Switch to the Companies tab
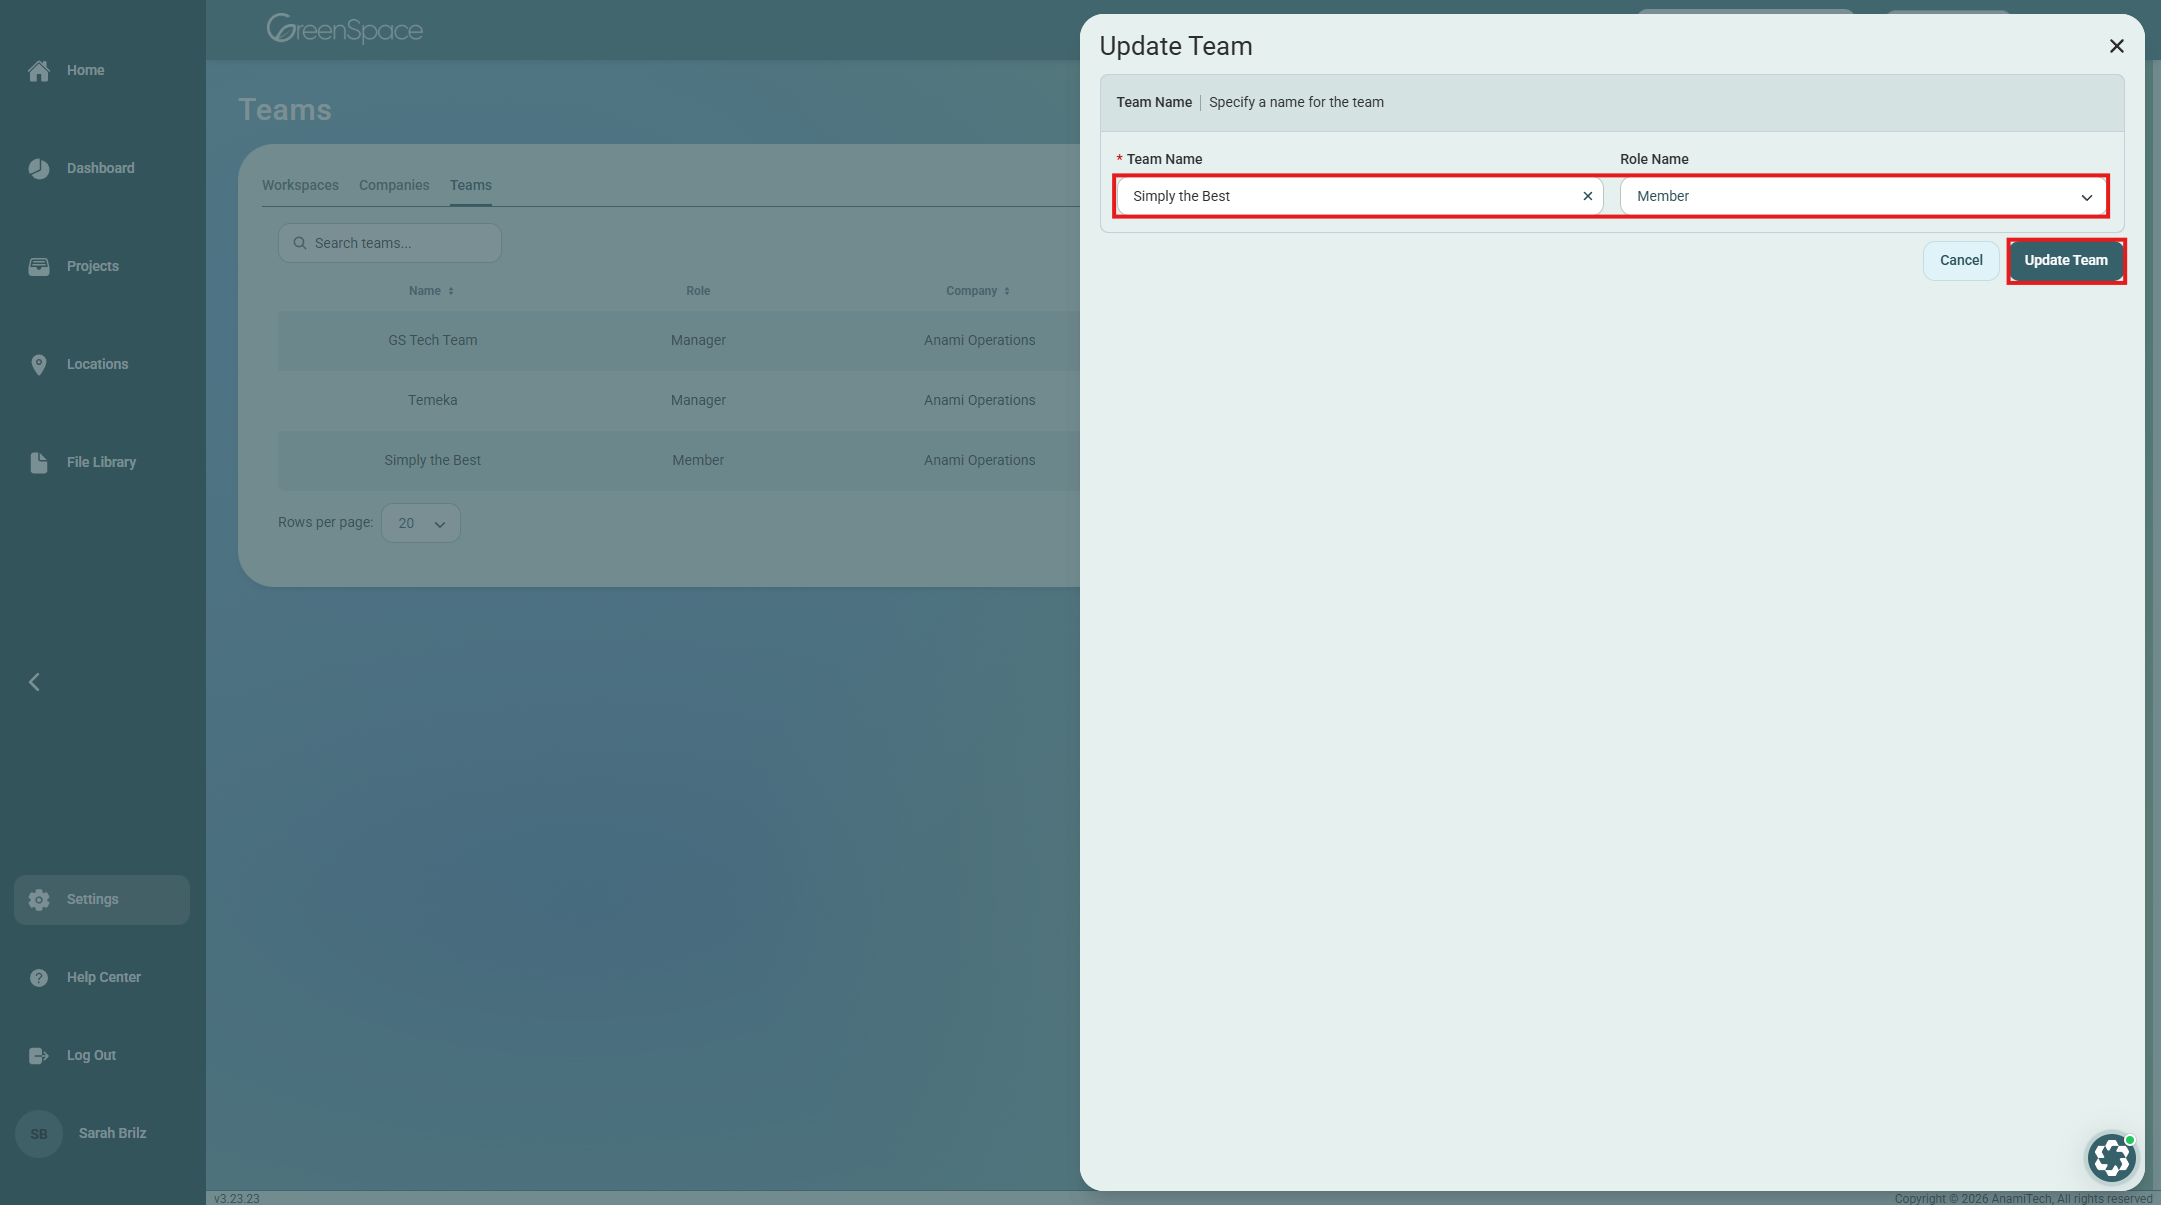Image resolution: width=2161 pixels, height=1205 pixels. 394,185
